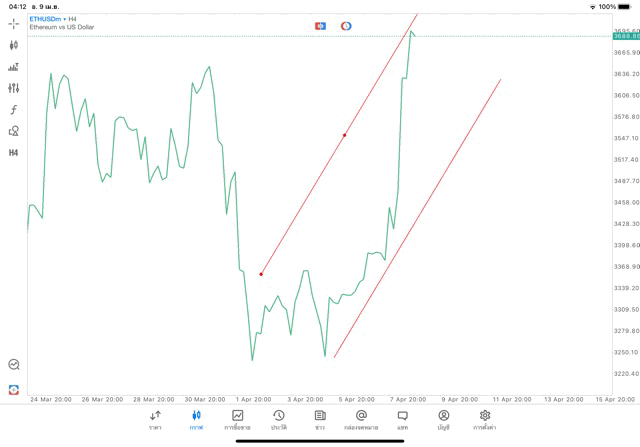This screenshot has height=447, width=640.
Task: Open chart type candlestick selector
Action: (14, 45)
